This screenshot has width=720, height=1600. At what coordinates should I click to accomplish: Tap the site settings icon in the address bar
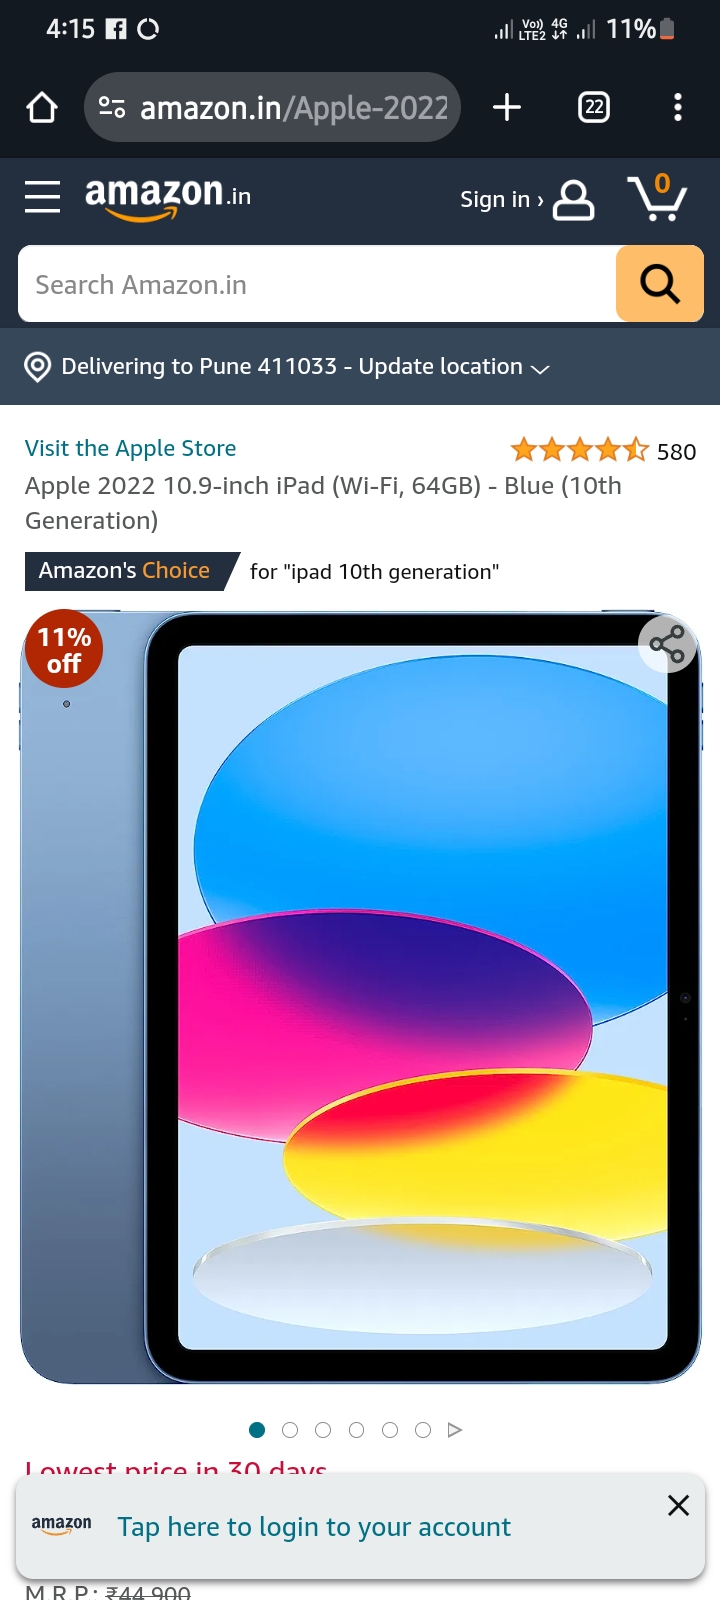tap(112, 107)
